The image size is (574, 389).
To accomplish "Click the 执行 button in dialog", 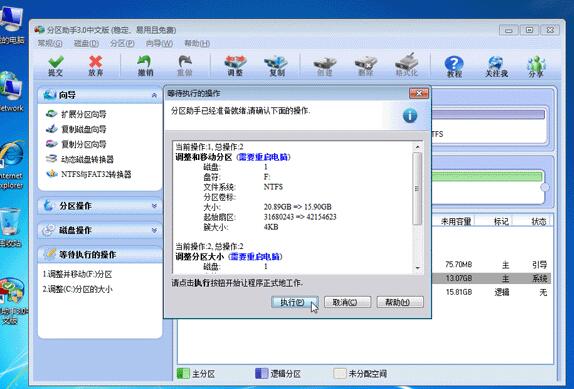I will pyautogui.click(x=295, y=302).
